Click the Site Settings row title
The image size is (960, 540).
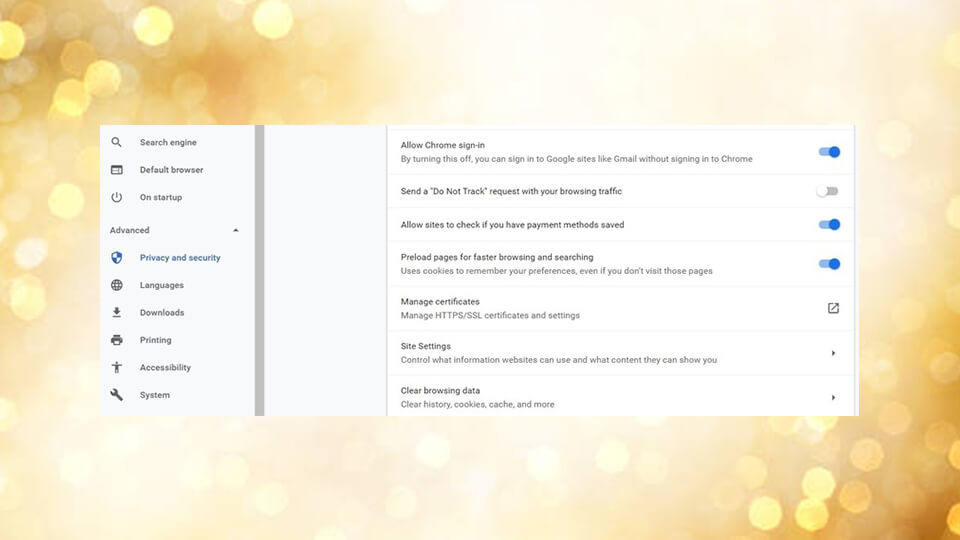click(x=426, y=346)
